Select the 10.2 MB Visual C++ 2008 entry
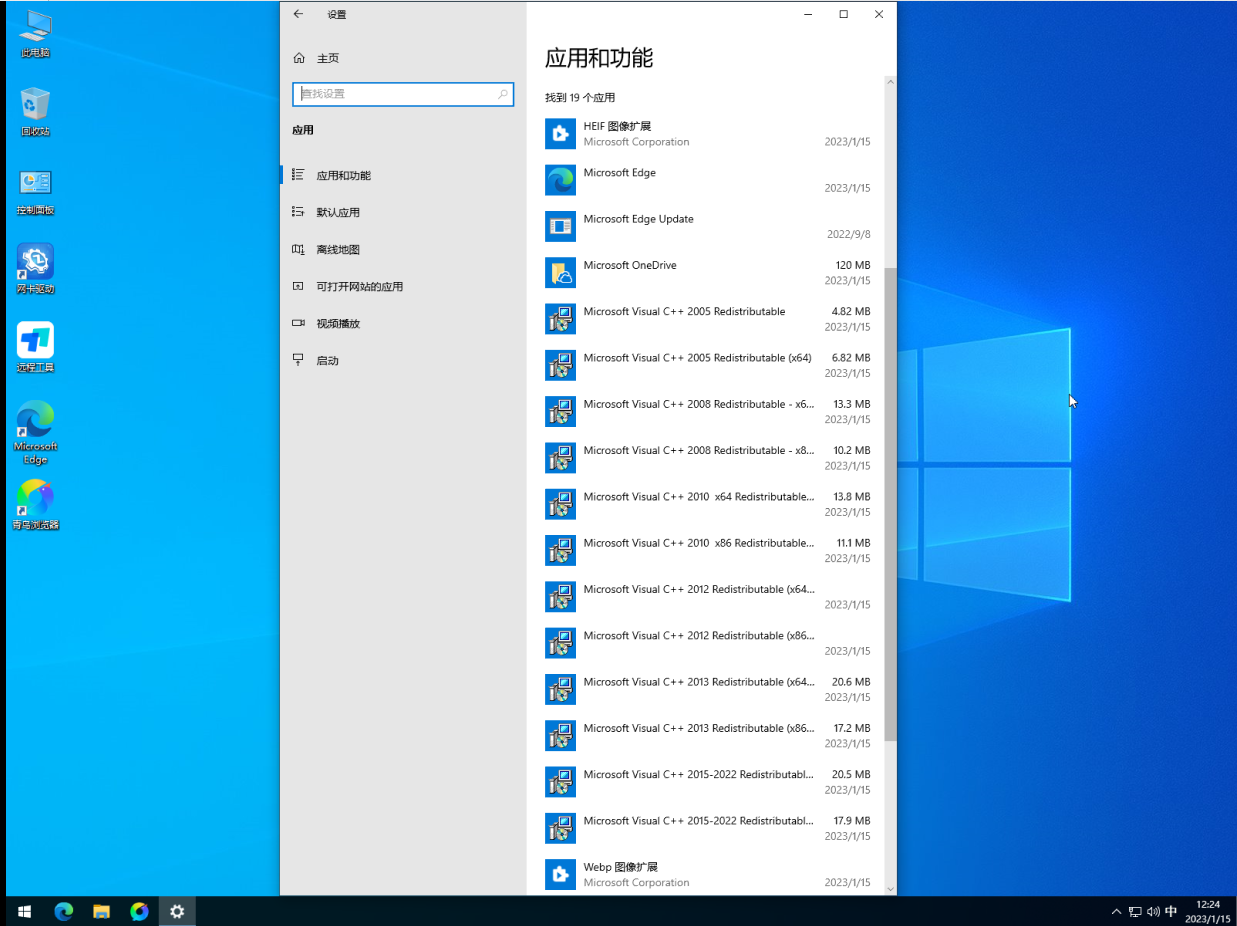1237x926 pixels. [708, 458]
